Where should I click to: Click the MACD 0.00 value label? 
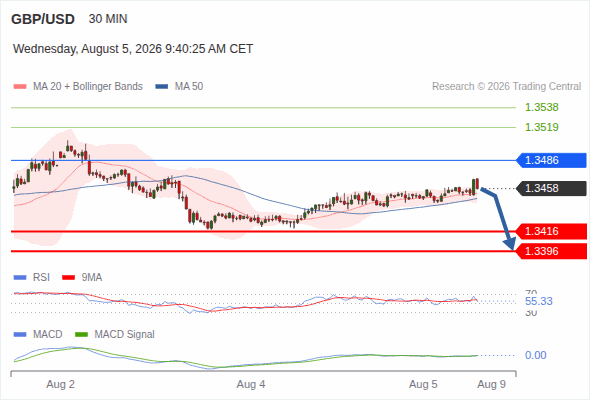(535, 355)
